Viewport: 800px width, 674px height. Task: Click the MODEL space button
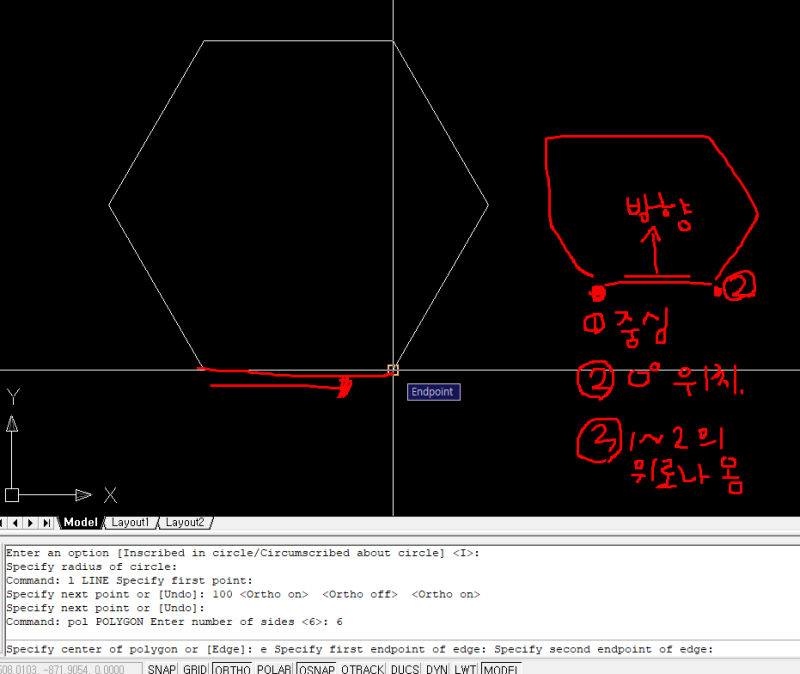501,669
